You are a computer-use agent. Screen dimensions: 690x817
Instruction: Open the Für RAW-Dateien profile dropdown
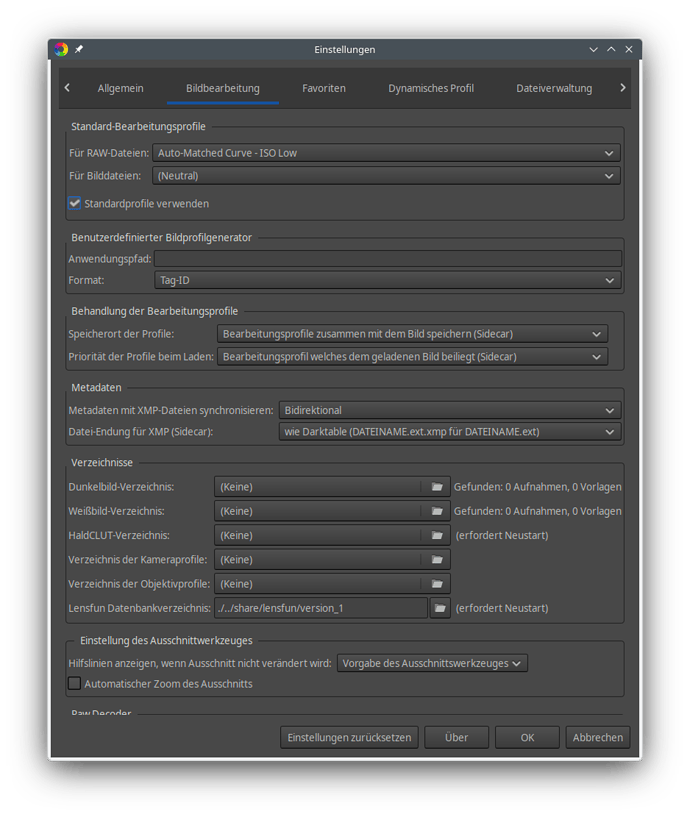tap(386, 153)
